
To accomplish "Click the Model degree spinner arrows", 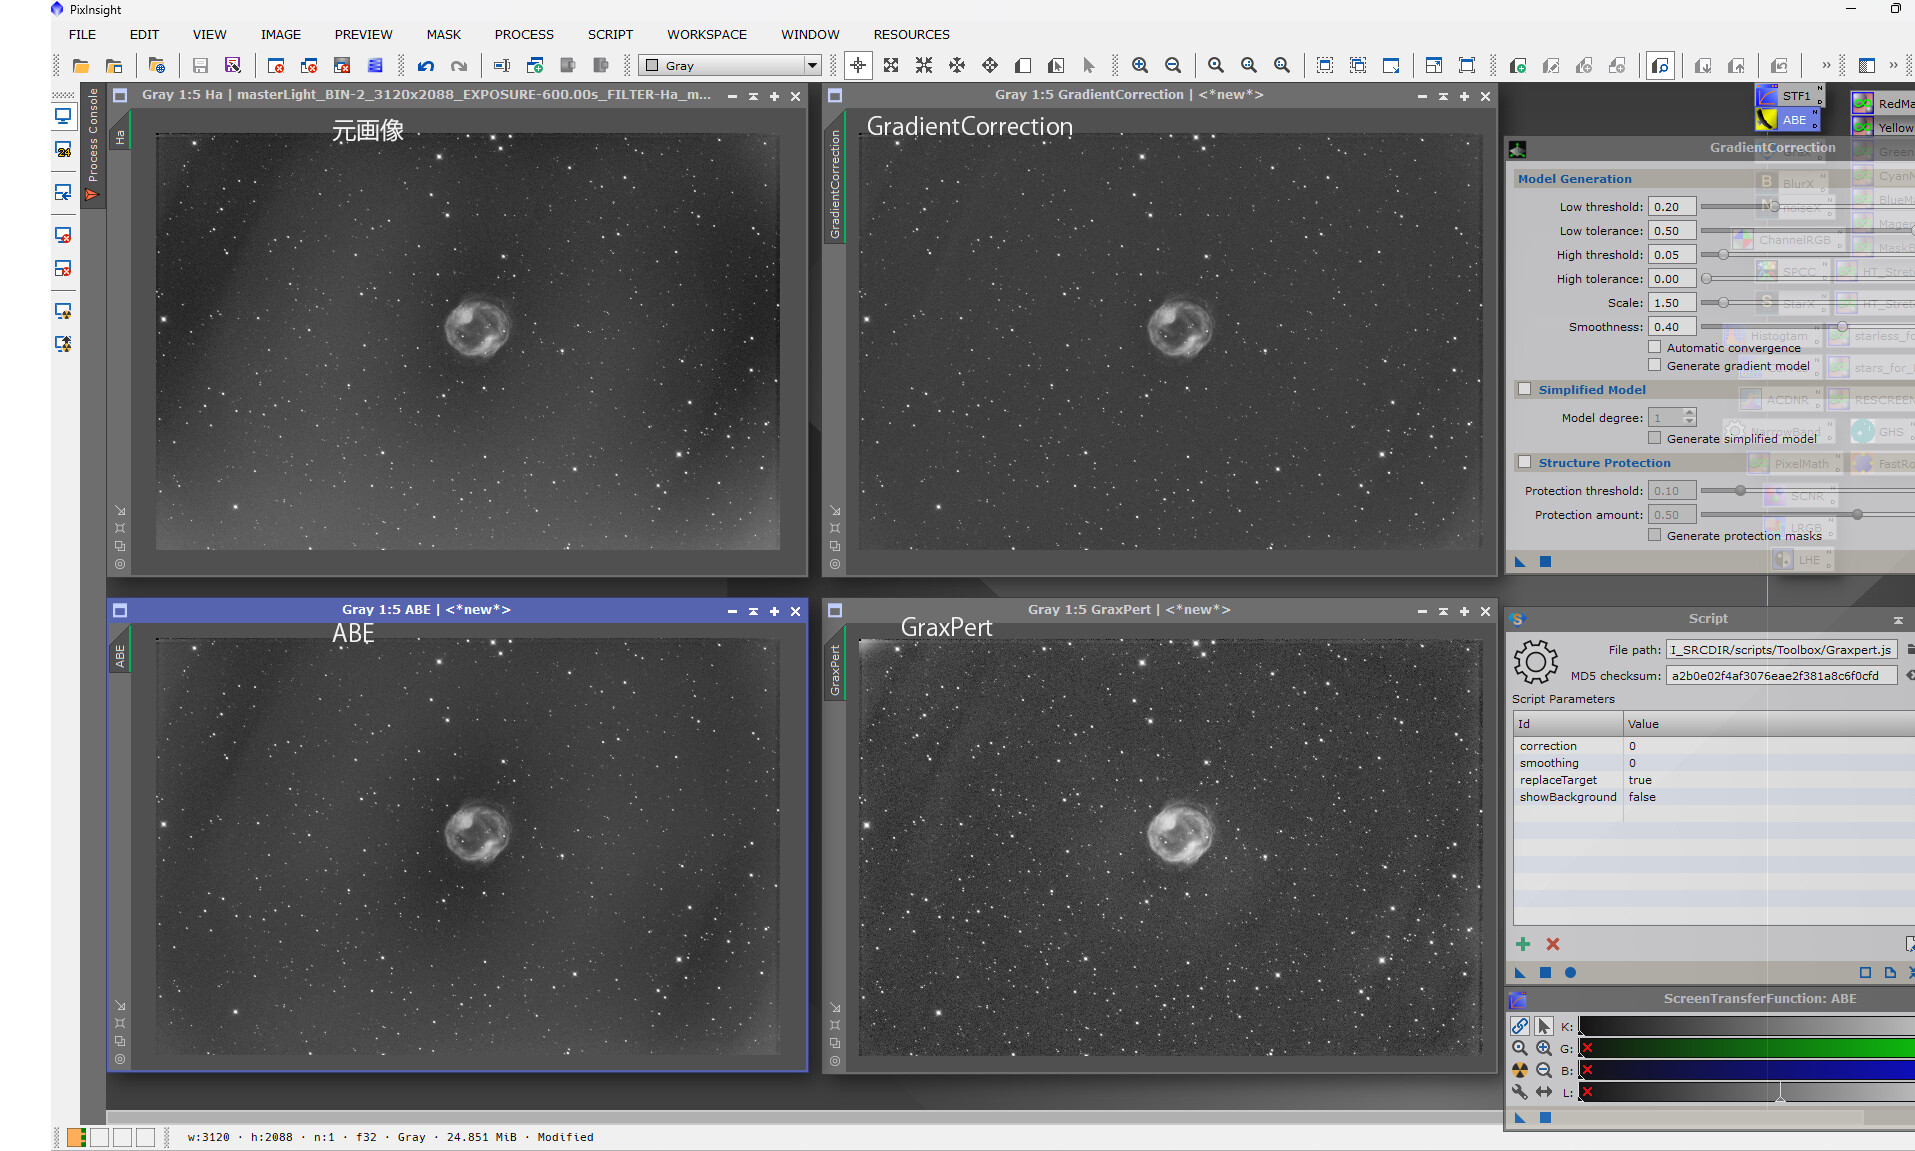I will pos(1689,417).
